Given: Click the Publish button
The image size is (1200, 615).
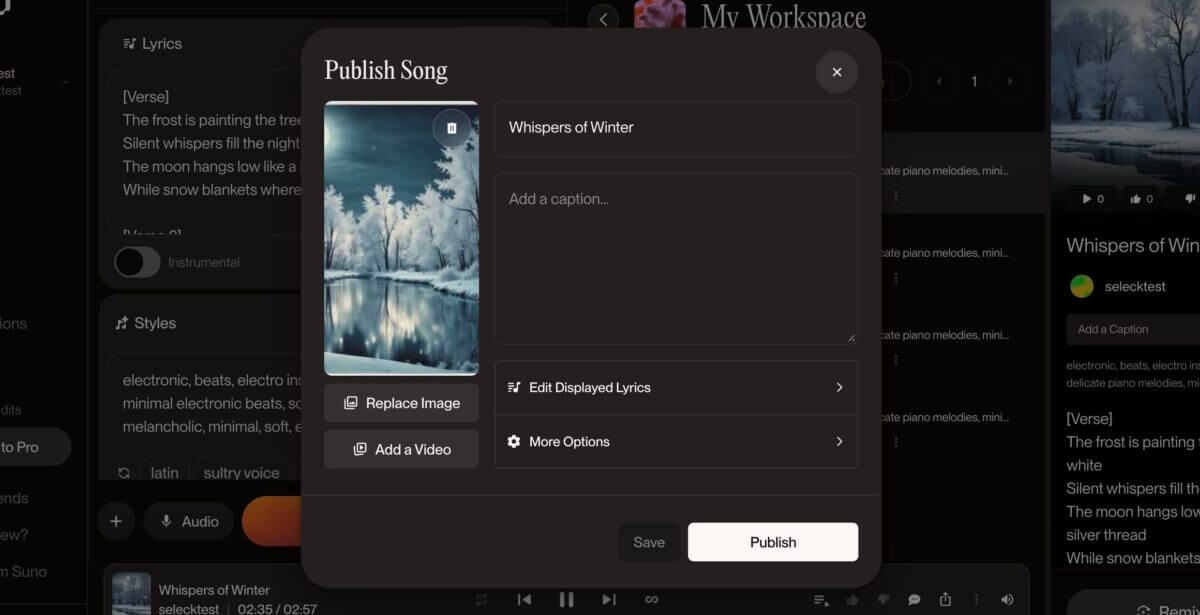Looking at the screenshot, I should (773, 542).
